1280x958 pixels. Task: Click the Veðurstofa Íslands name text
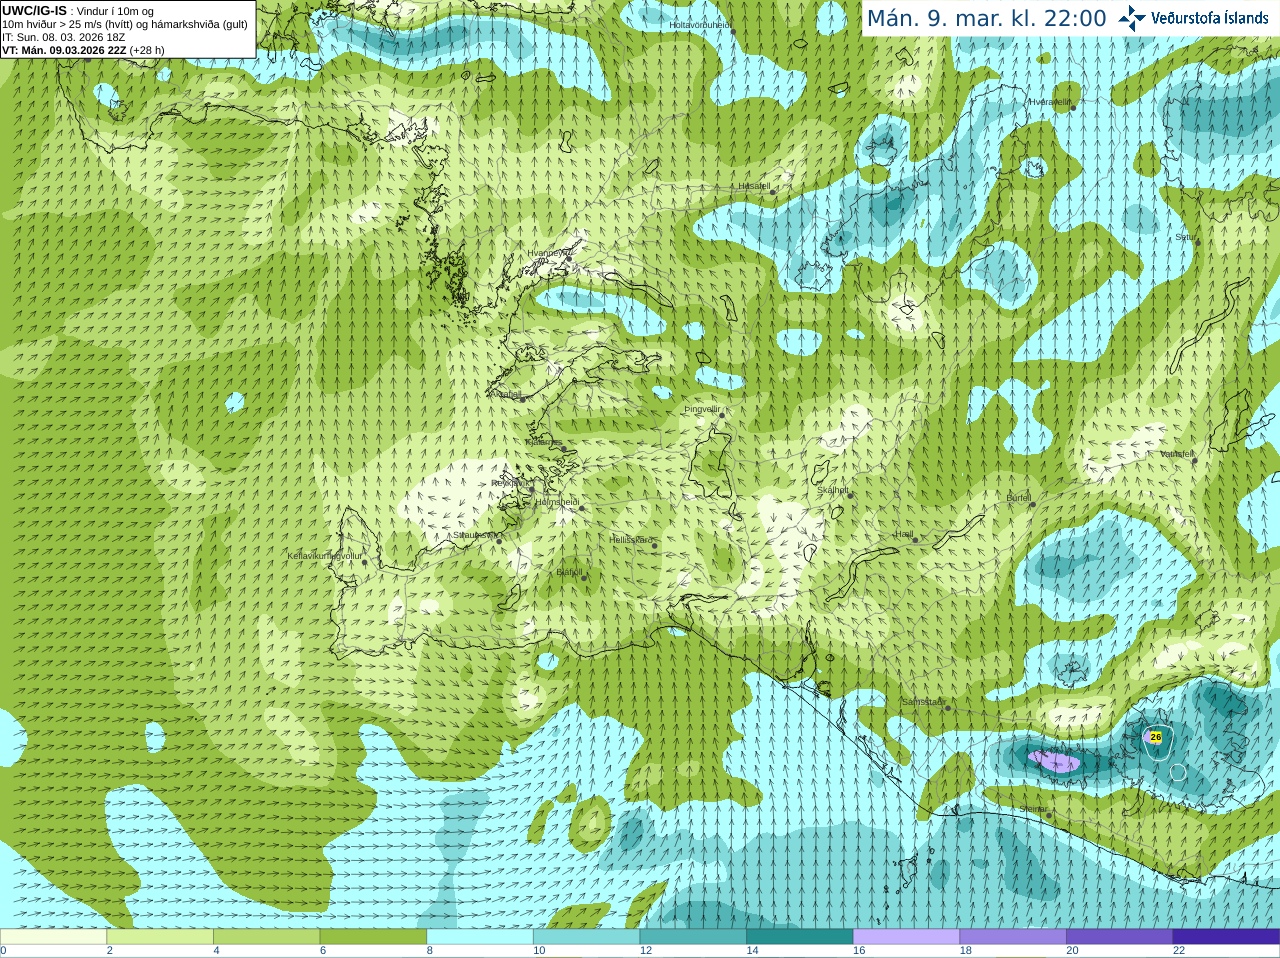click(1209, 18)
